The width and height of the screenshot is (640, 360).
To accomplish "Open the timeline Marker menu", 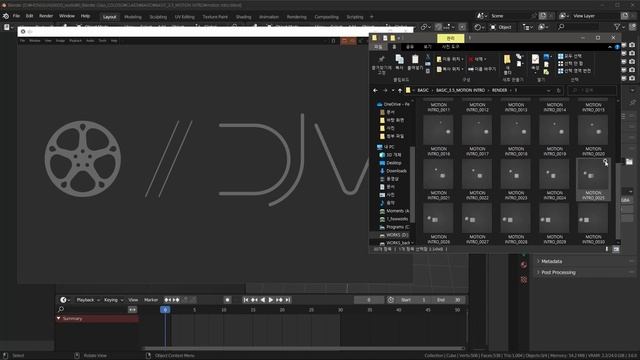I will pos(151,300).
